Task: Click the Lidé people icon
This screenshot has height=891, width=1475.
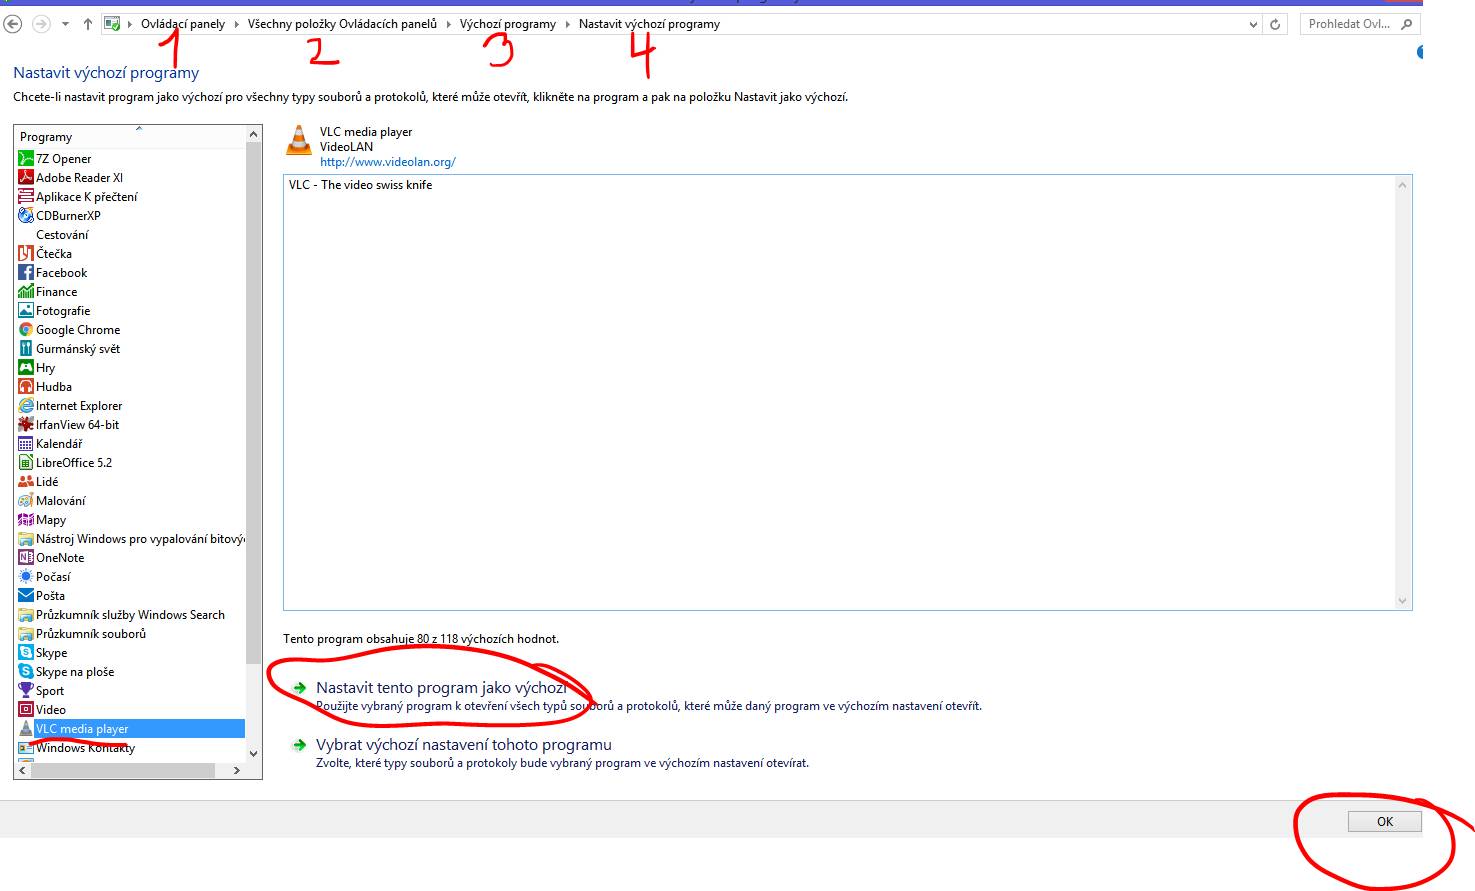Action: [x=26, y=481]
